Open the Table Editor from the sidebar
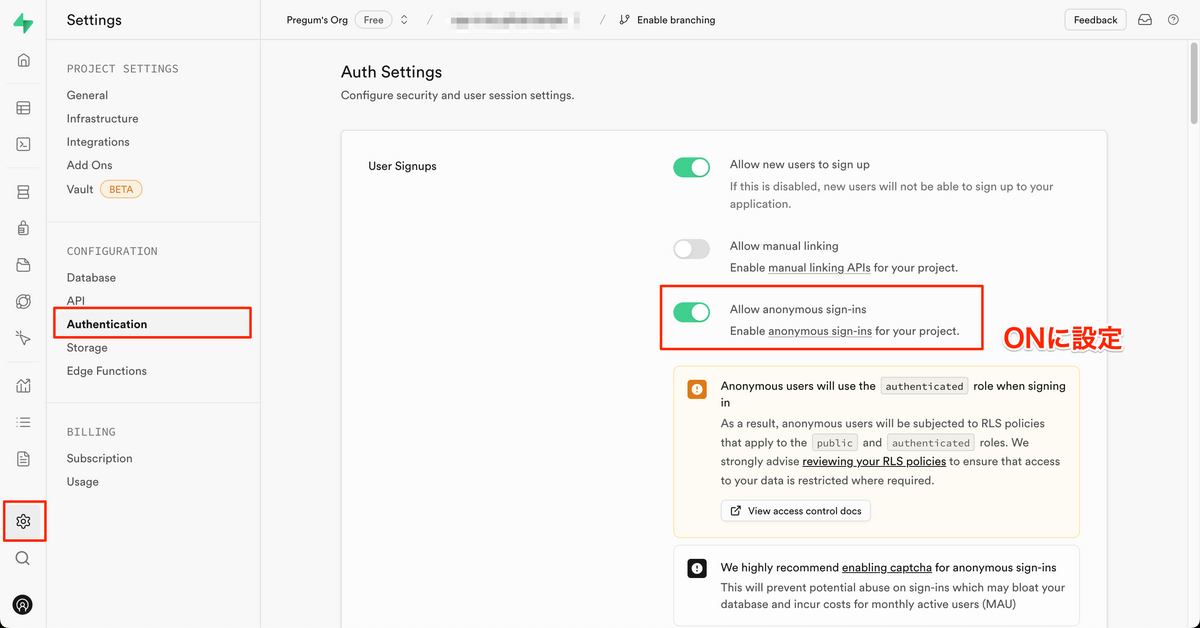 23,107
